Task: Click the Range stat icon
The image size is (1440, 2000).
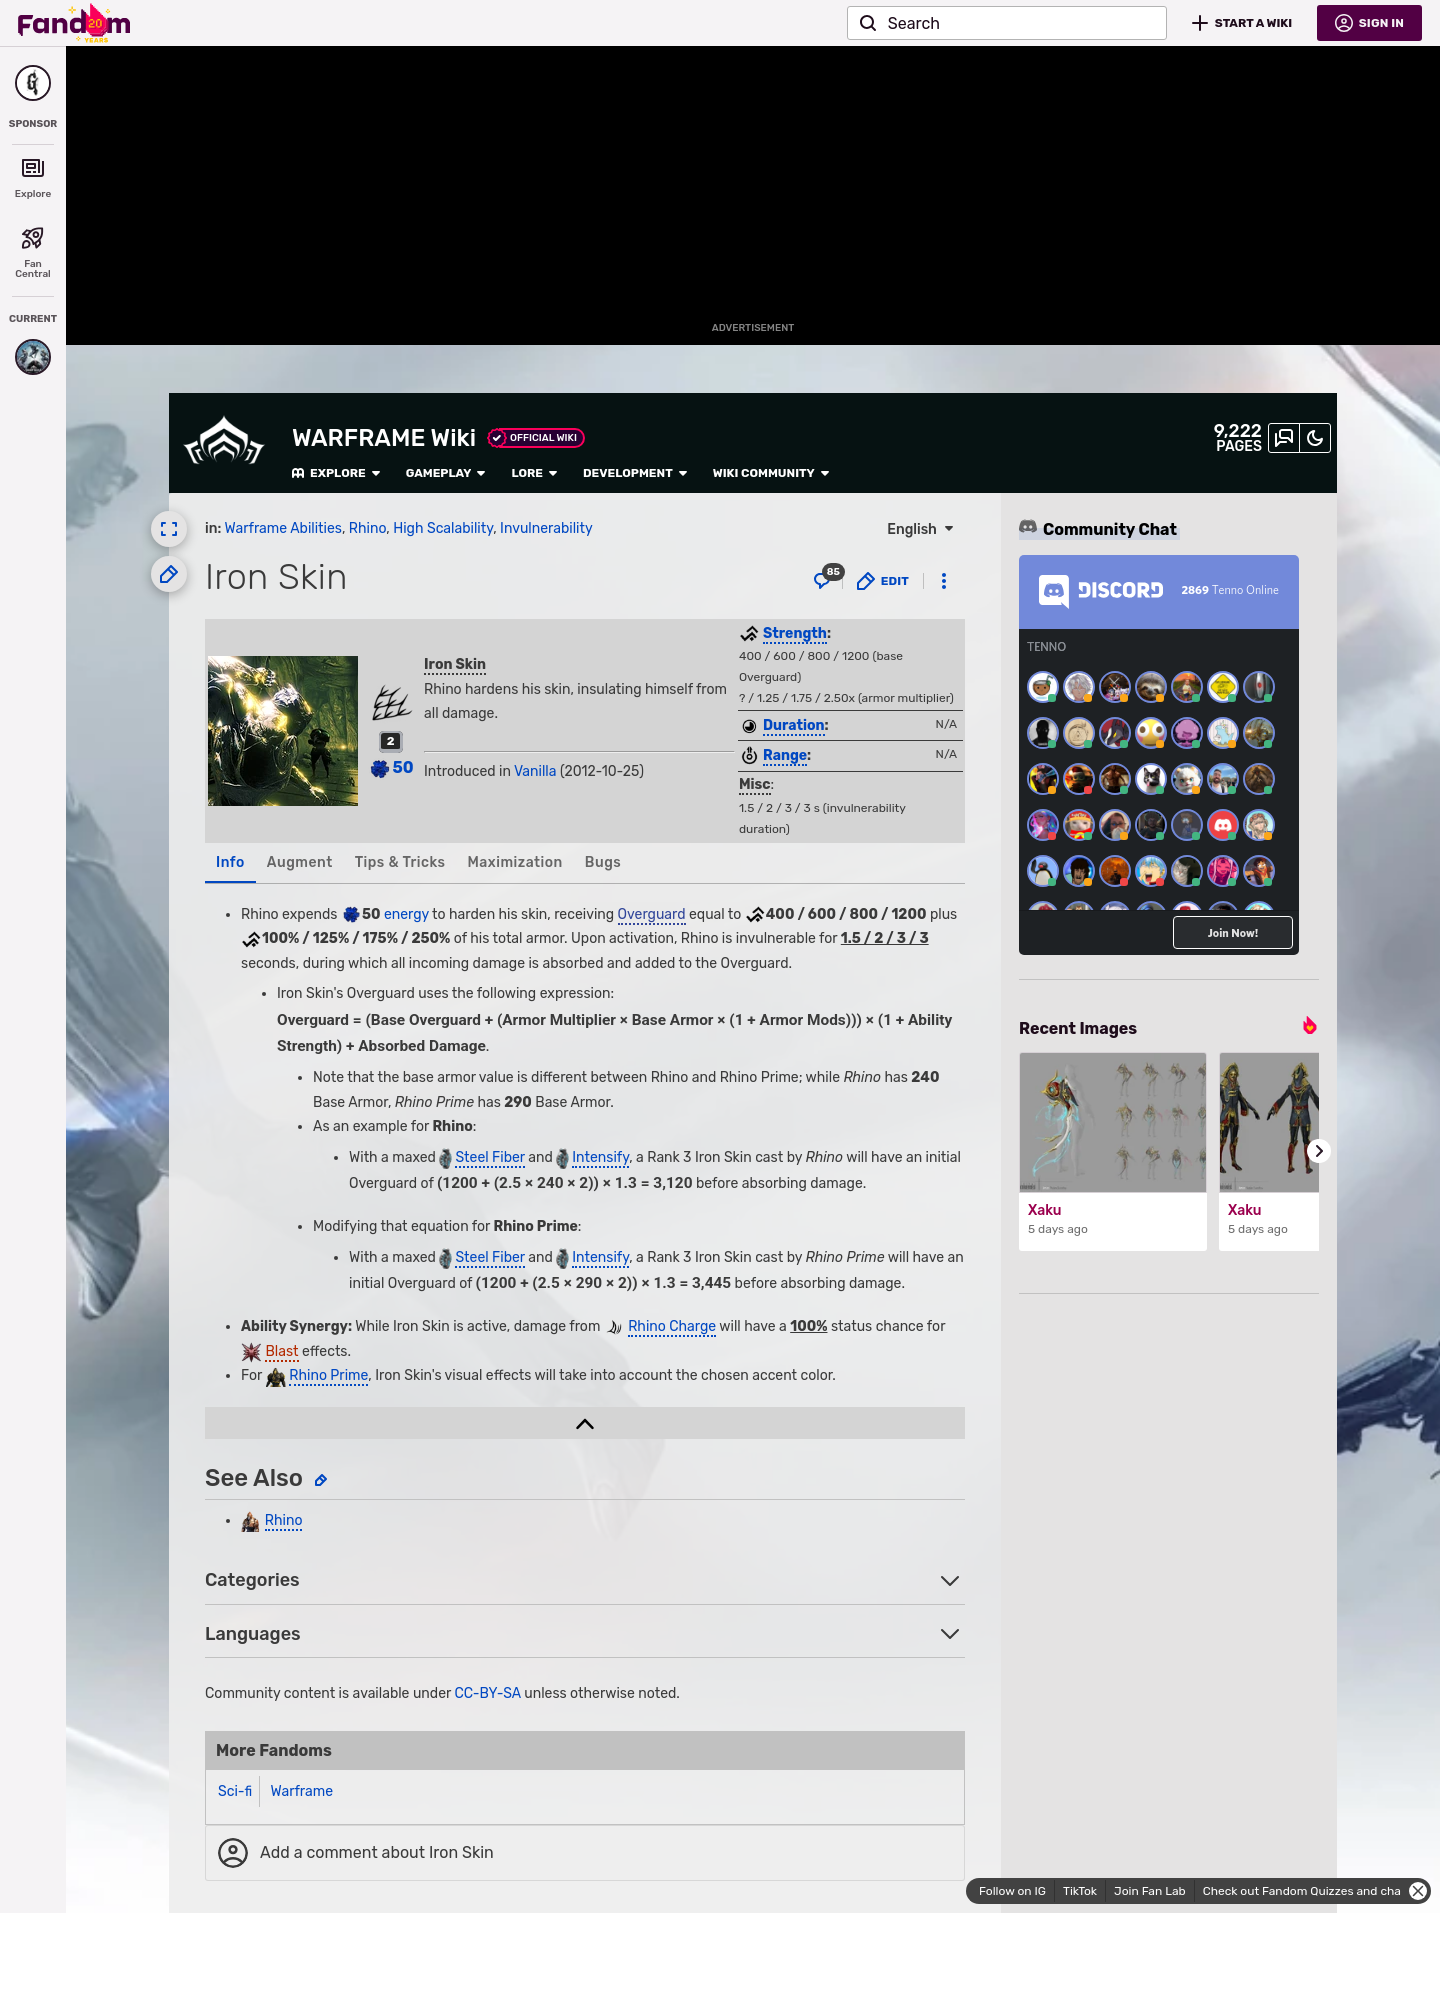Action: pos(749,756)
